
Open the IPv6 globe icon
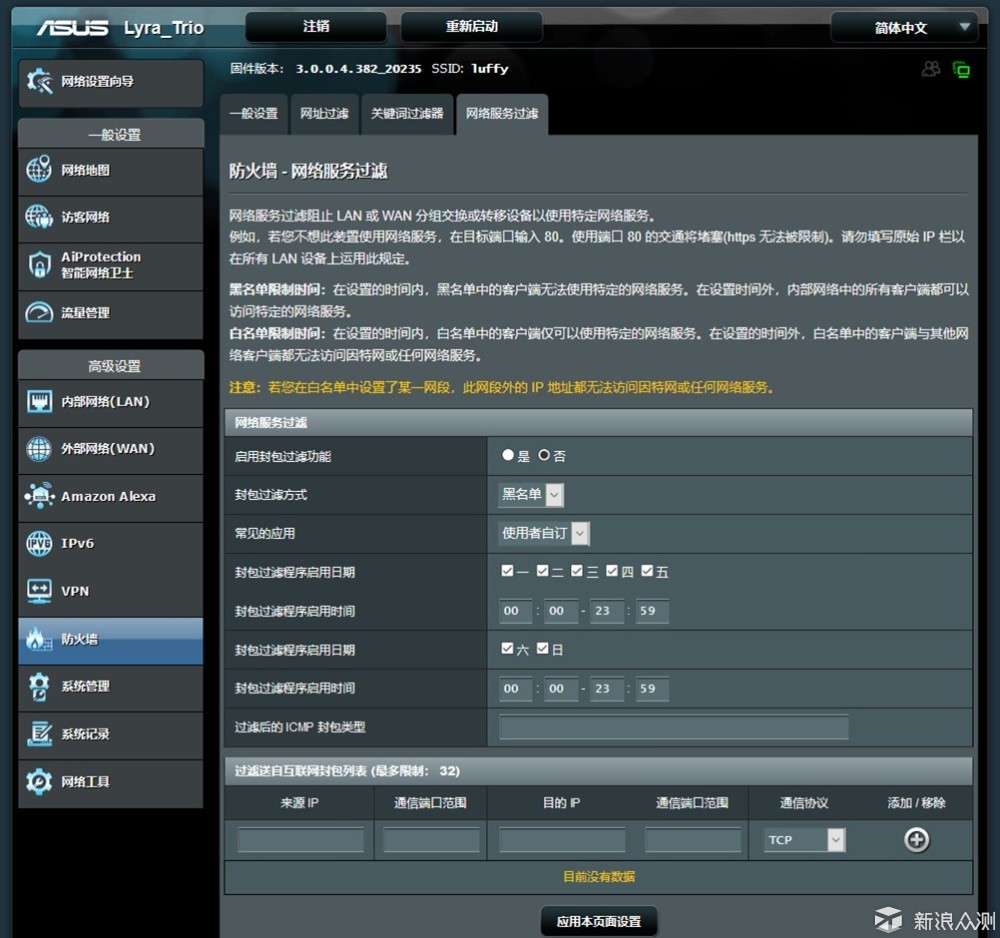click(x=39, y=543)
